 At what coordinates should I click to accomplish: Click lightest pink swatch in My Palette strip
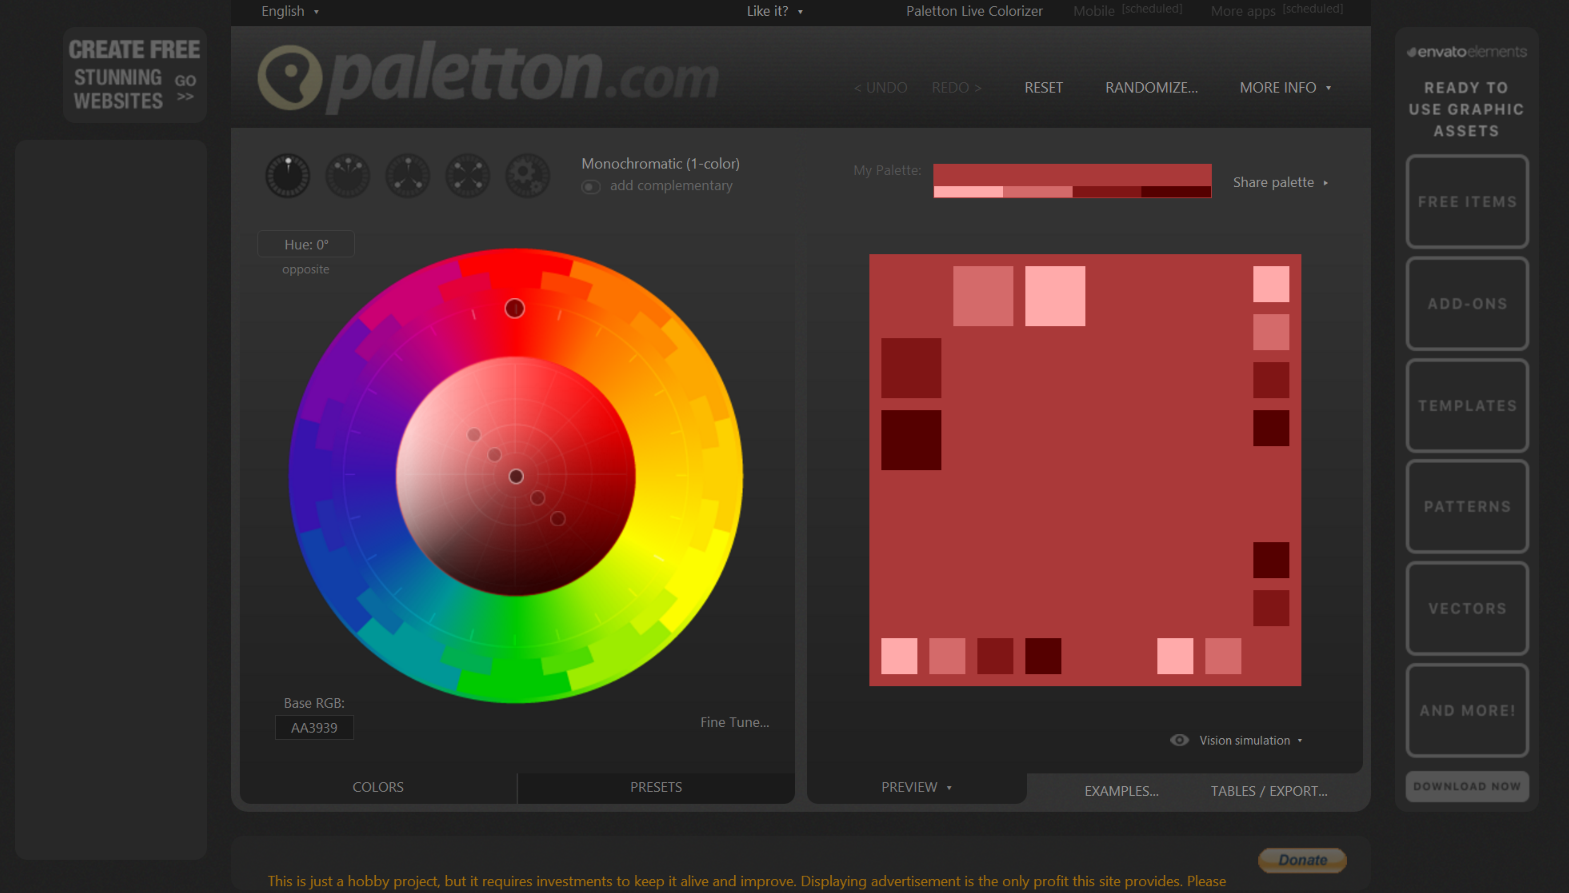(x=968, y=192)
